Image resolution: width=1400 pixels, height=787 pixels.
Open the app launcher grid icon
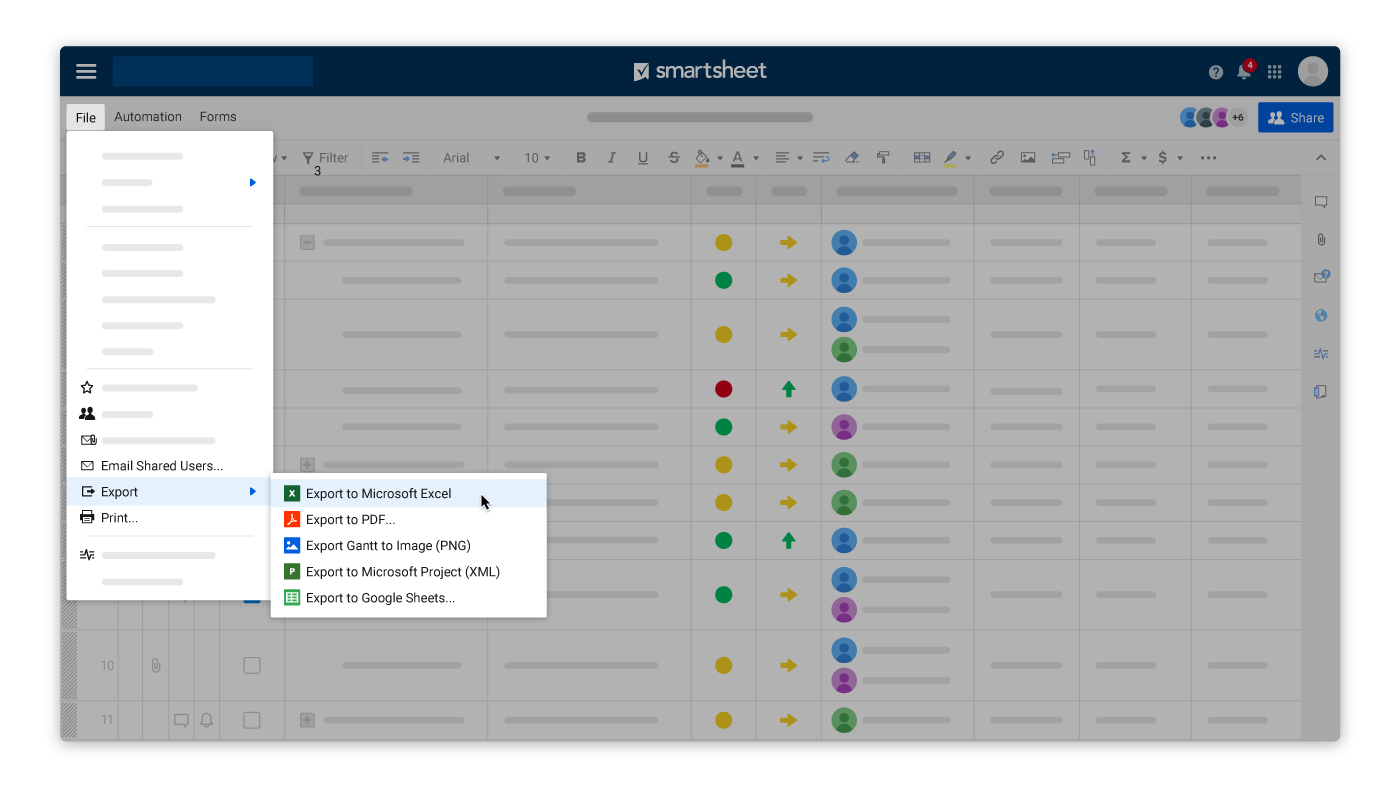pyautogui.click(x=1274, y=72)
